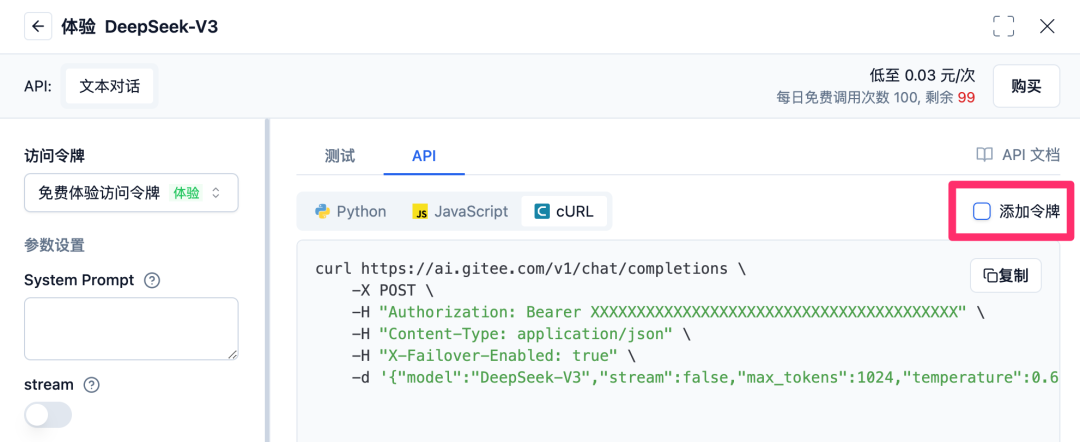The width and height of the screenshot is (1080, 442).
Task: Click the cURL C icon
Action: click(x=542, y=211)
